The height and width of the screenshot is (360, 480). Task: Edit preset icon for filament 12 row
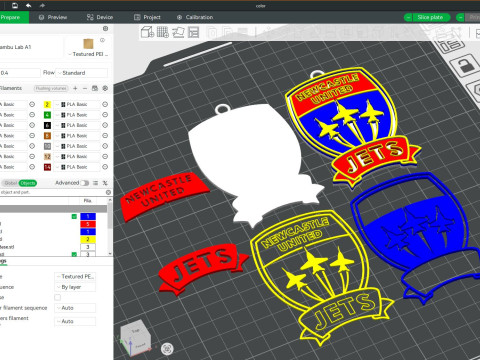(105, 156)
